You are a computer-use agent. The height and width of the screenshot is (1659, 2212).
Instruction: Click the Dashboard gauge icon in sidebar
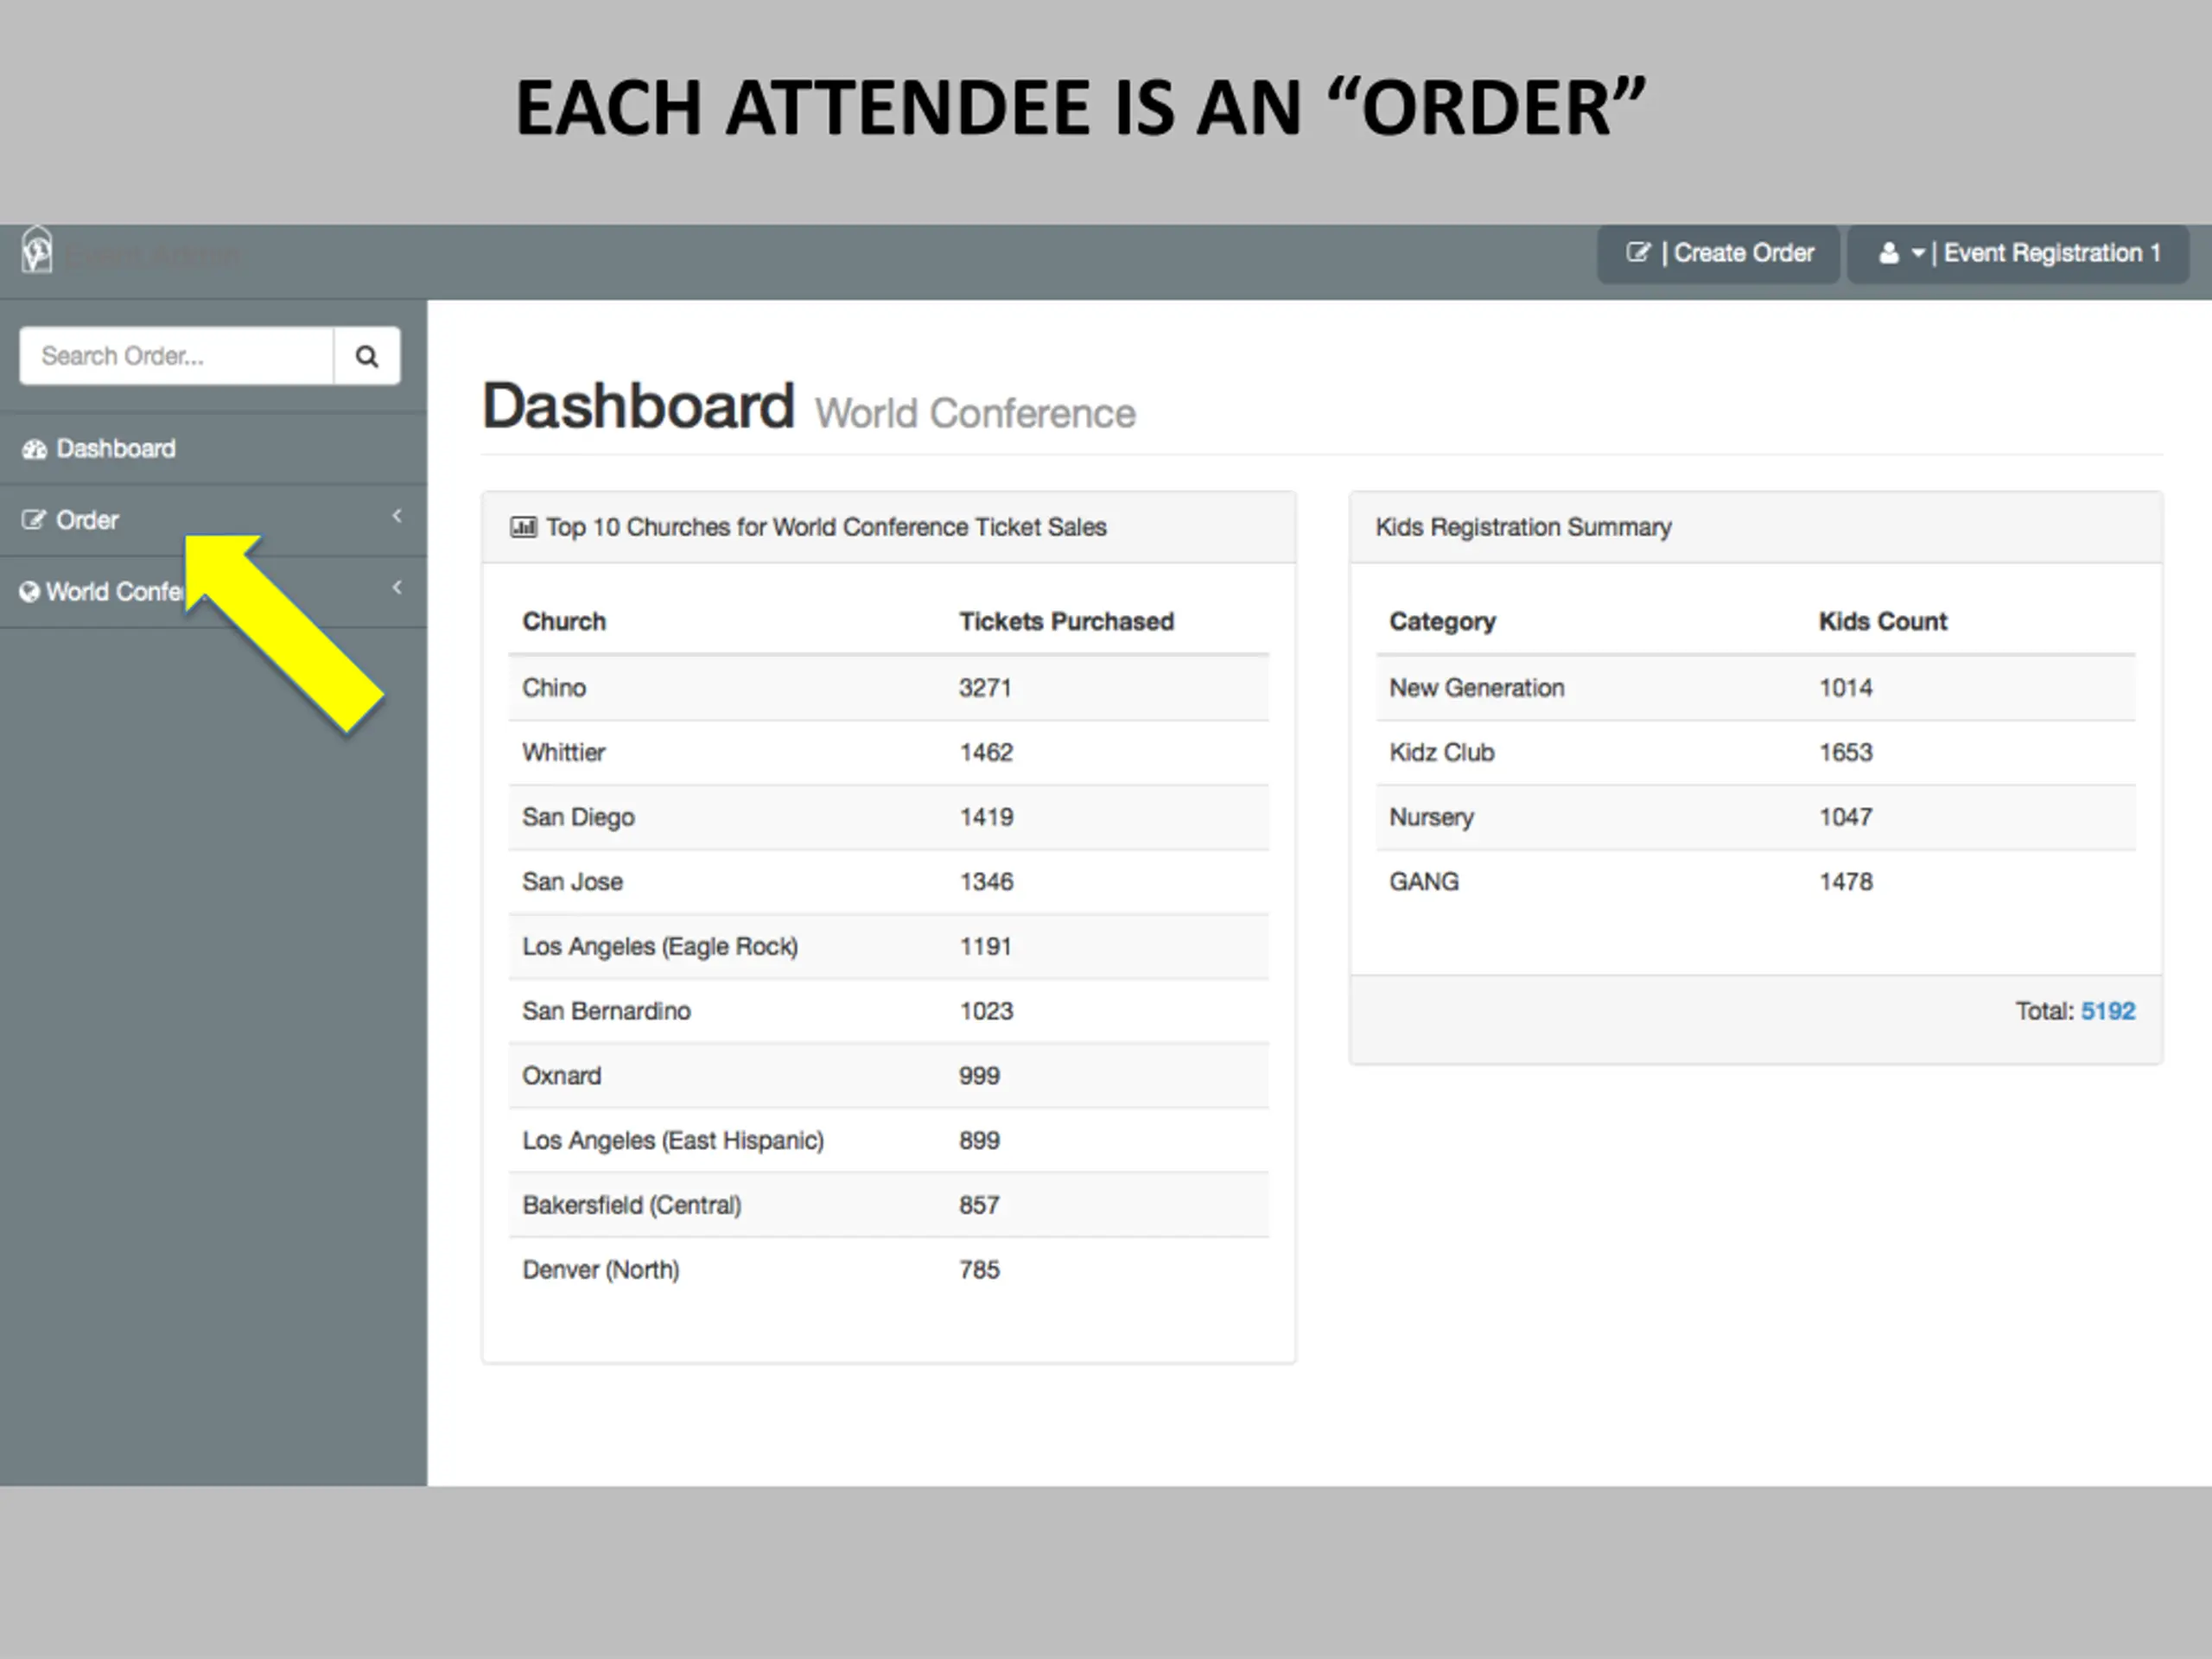[x=35, y=450]
